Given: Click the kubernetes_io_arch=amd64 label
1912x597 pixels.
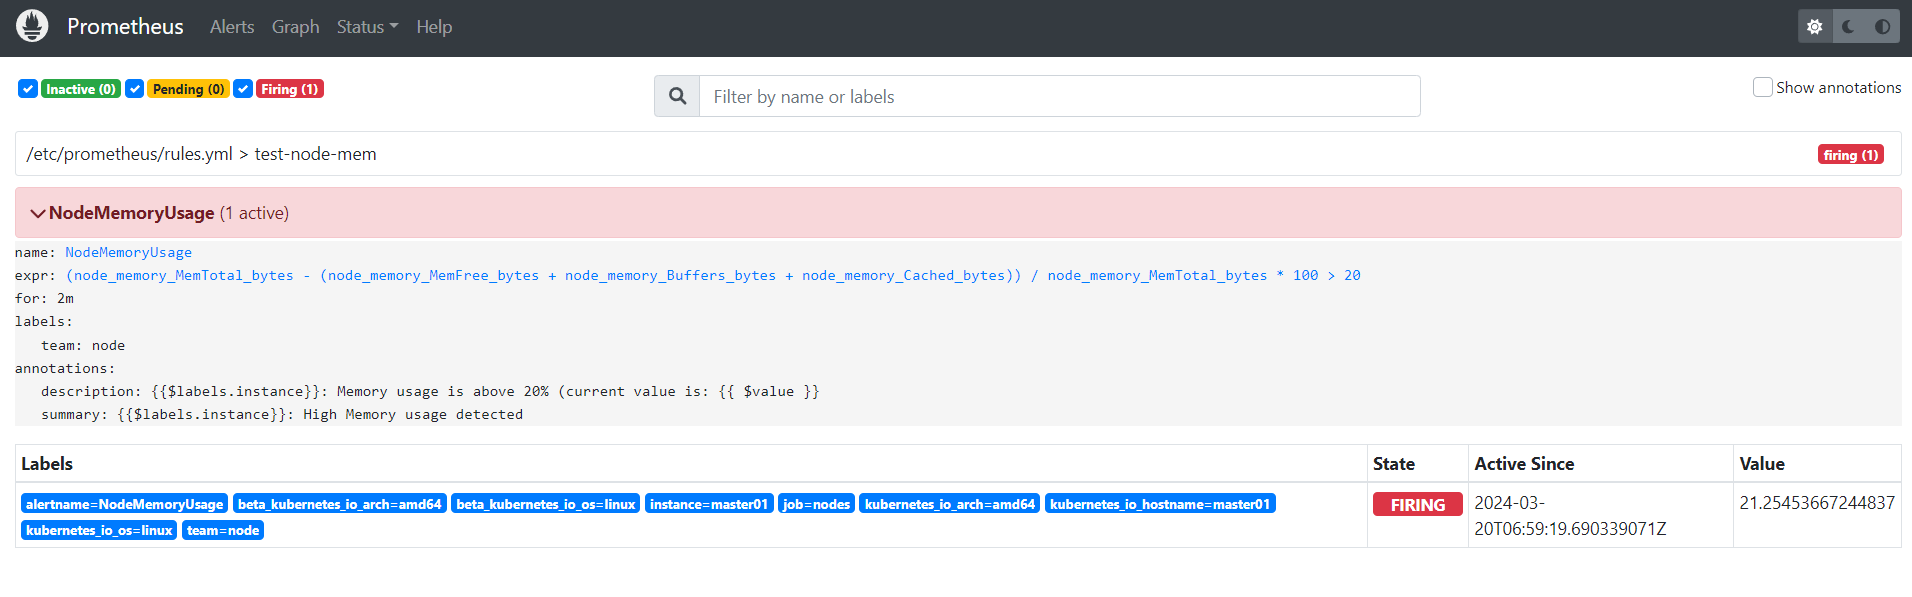Looking at the screenshot, I should 950,504.
